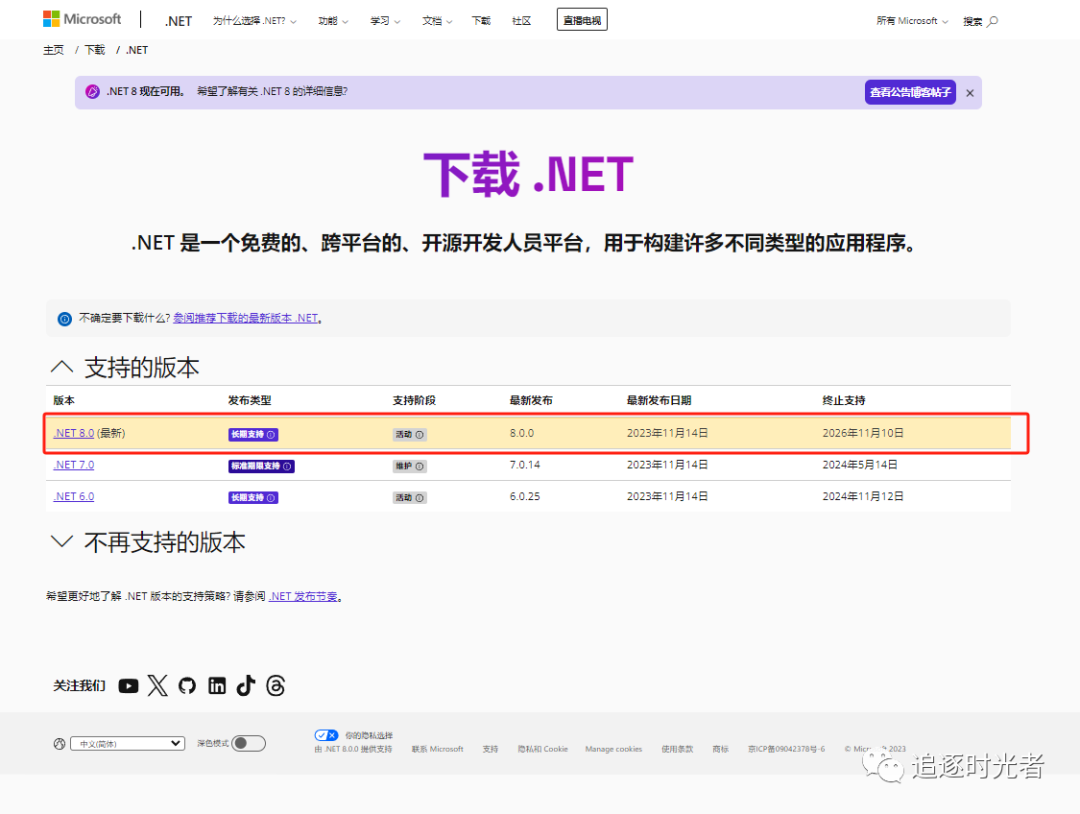Click the search magnifier icon in header
The image size is (1080, 814).
tap(992, 21)
